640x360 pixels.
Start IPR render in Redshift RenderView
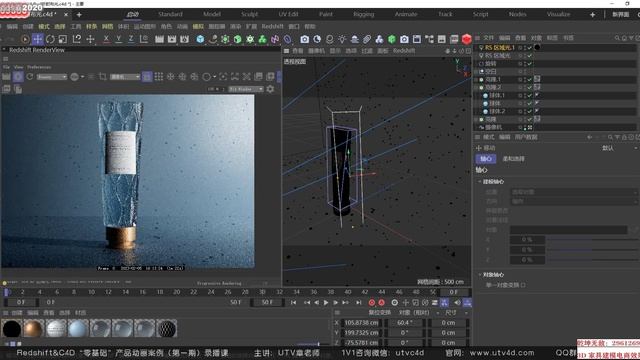(x=18, y=77)
